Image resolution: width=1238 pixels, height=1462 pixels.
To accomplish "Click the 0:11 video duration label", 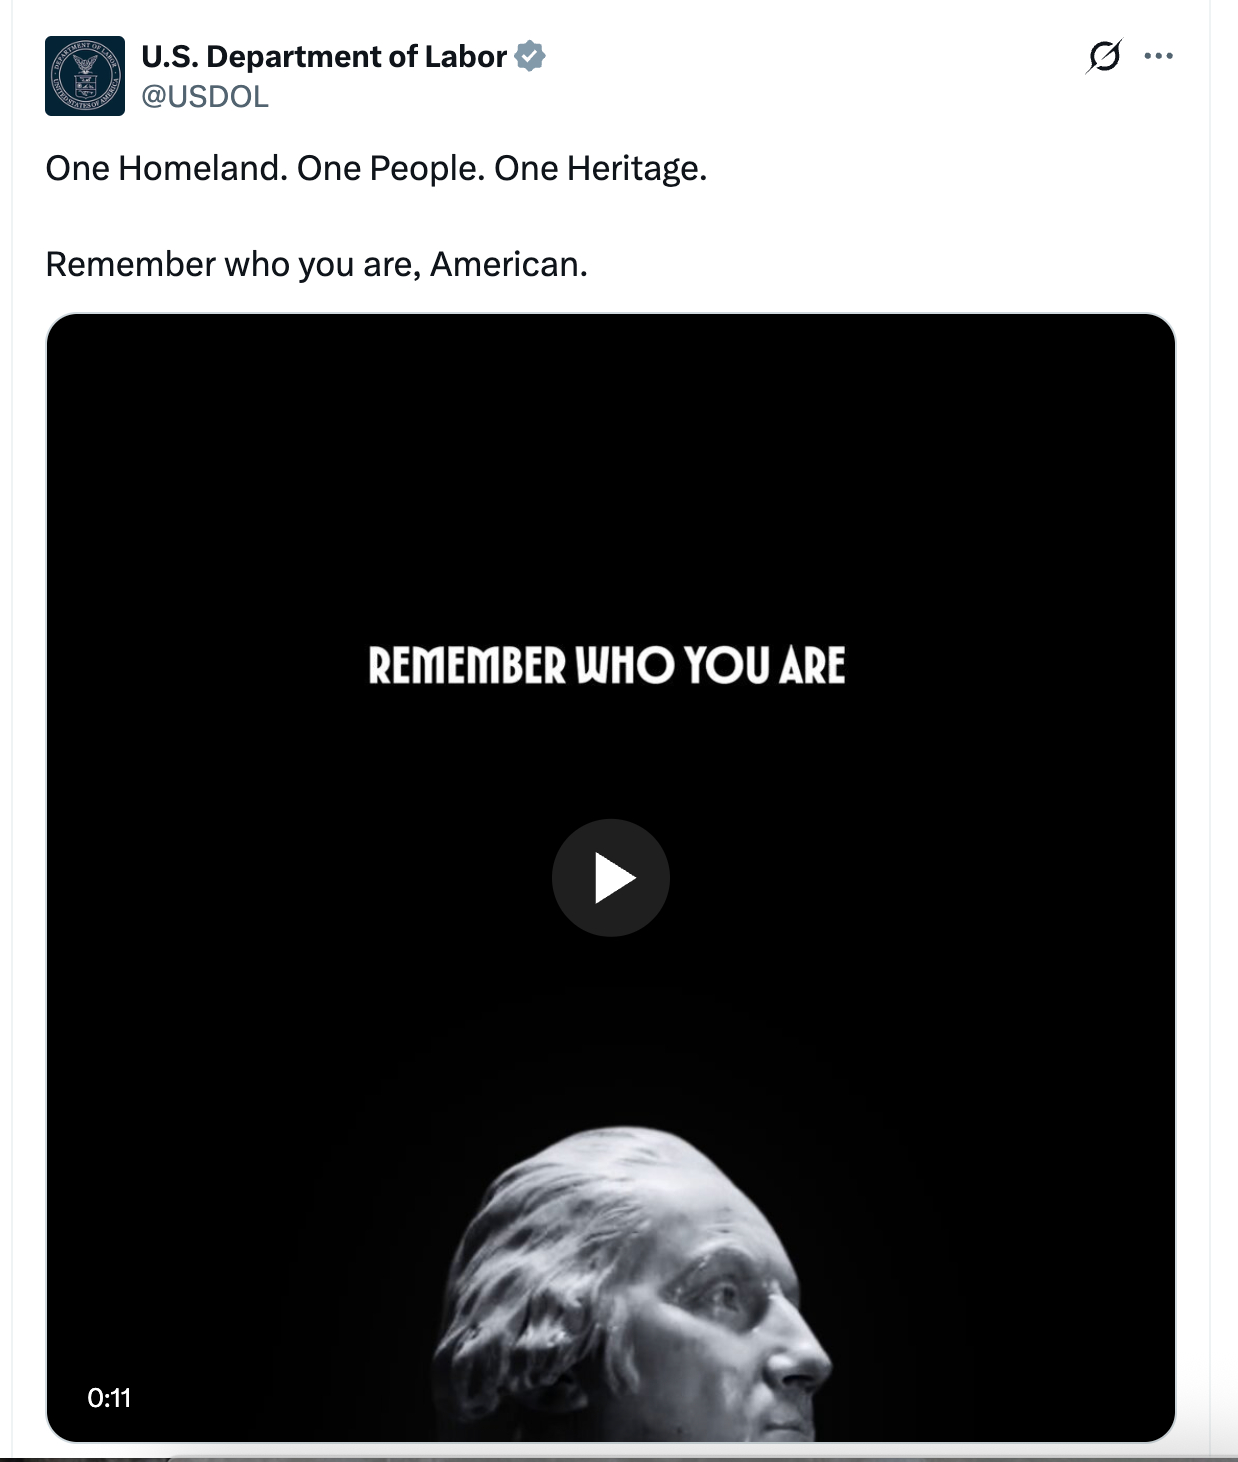I will pyautogui.click(x=109, y=1398).
